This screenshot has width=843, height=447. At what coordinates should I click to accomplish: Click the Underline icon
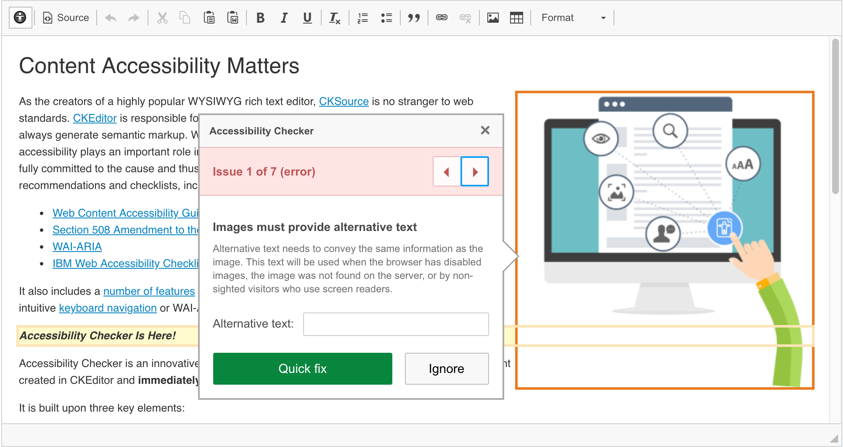307,18
